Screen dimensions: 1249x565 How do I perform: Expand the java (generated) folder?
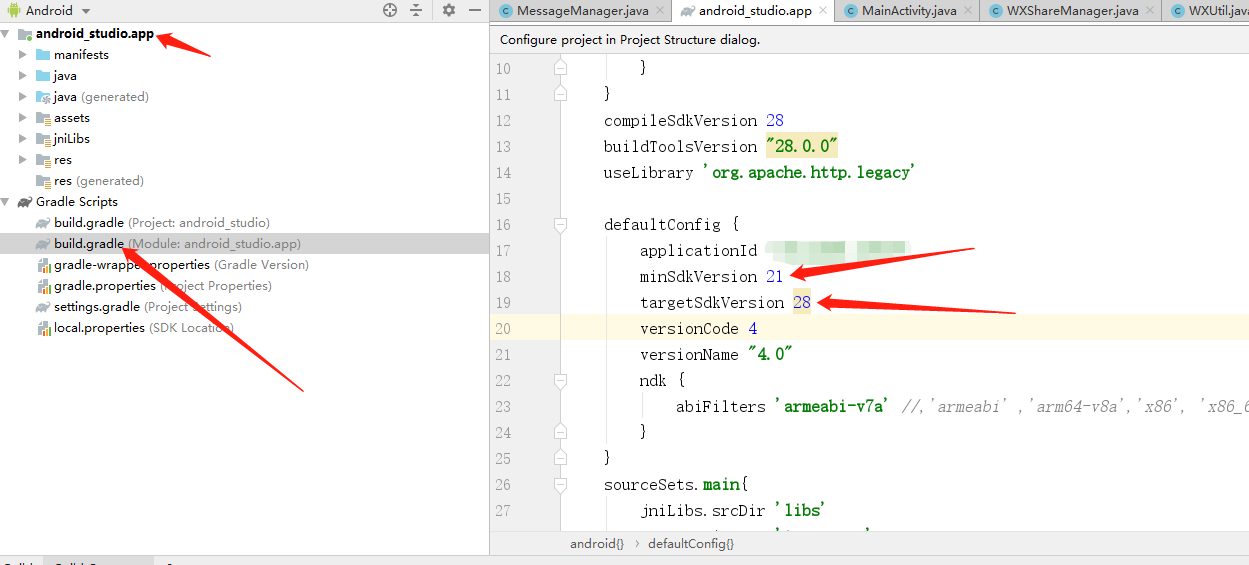[23, 97]
